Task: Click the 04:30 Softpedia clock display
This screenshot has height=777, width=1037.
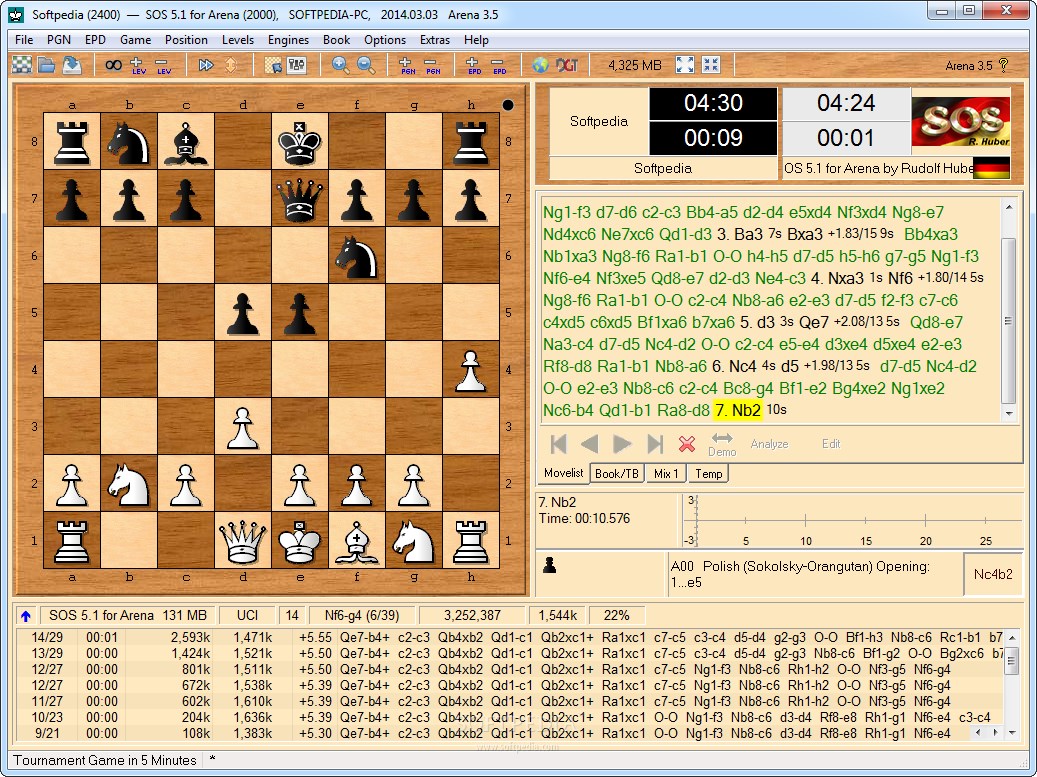Action: [x=713, y=103]
